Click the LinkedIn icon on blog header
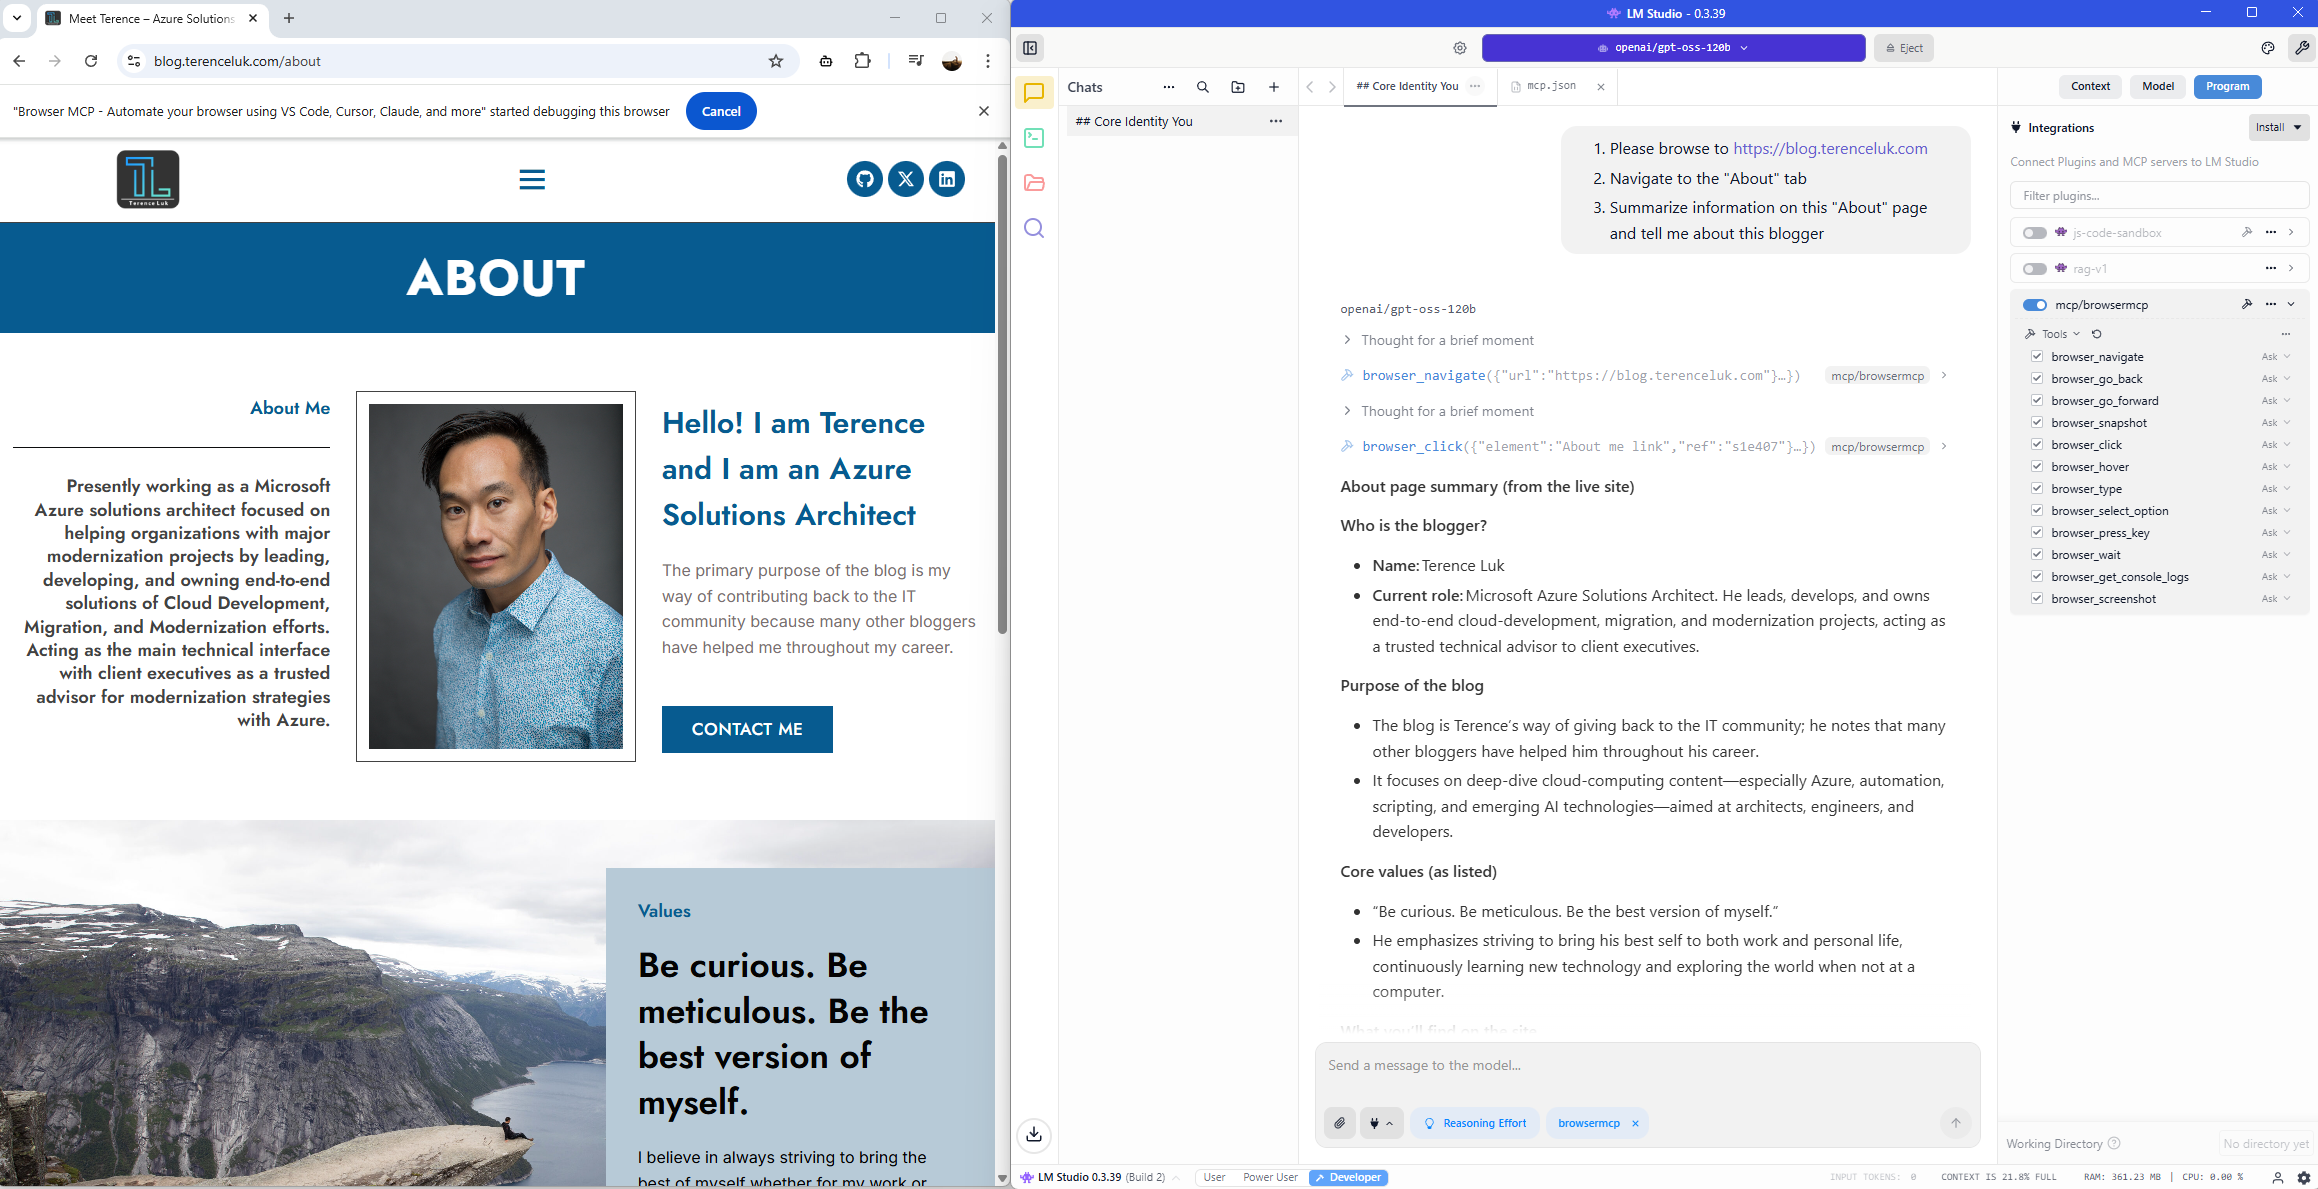The height and width of the screenshot is (1189, 2318). point(946,179)
